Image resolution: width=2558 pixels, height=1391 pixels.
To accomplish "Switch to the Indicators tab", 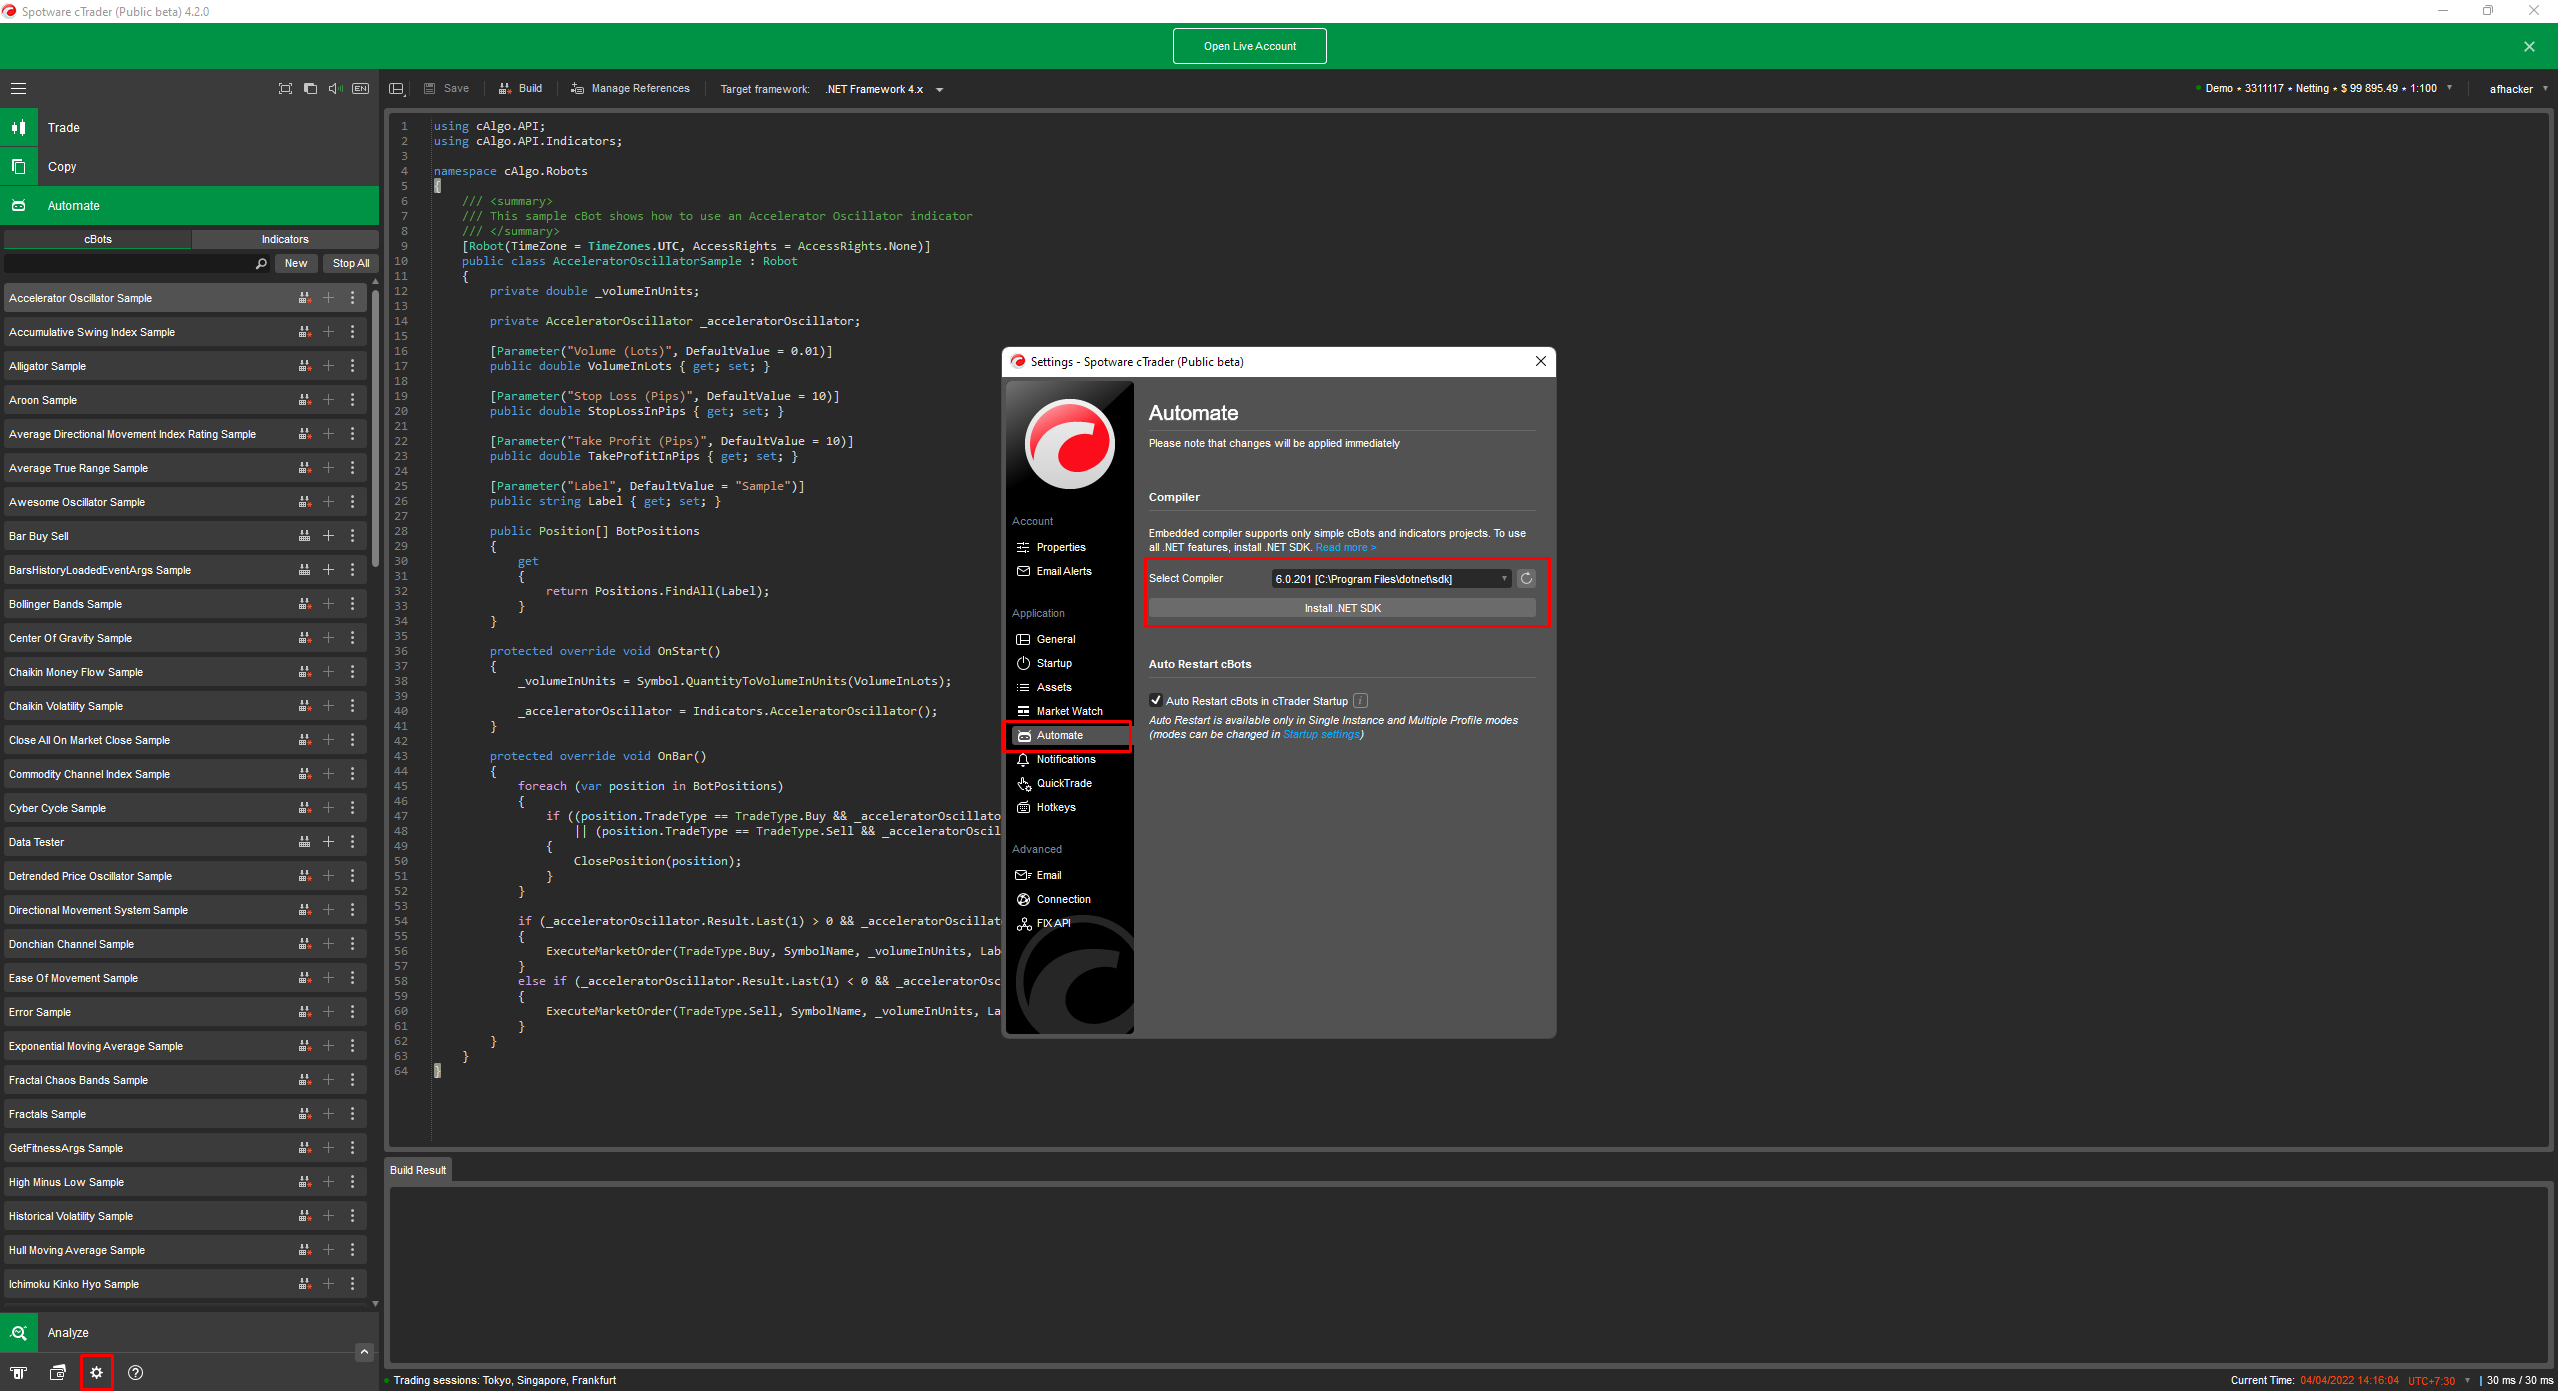I will click(285, 239).
